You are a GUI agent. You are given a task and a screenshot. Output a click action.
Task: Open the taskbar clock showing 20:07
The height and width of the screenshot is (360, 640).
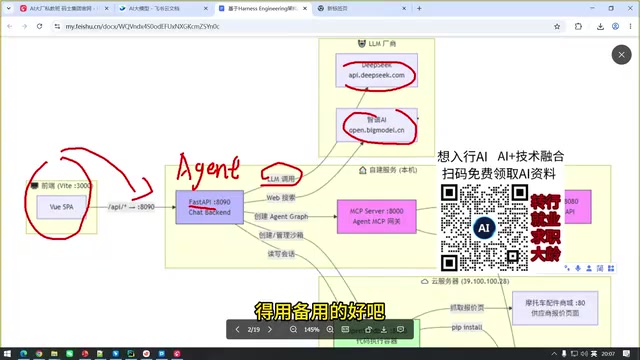[608, 353]
